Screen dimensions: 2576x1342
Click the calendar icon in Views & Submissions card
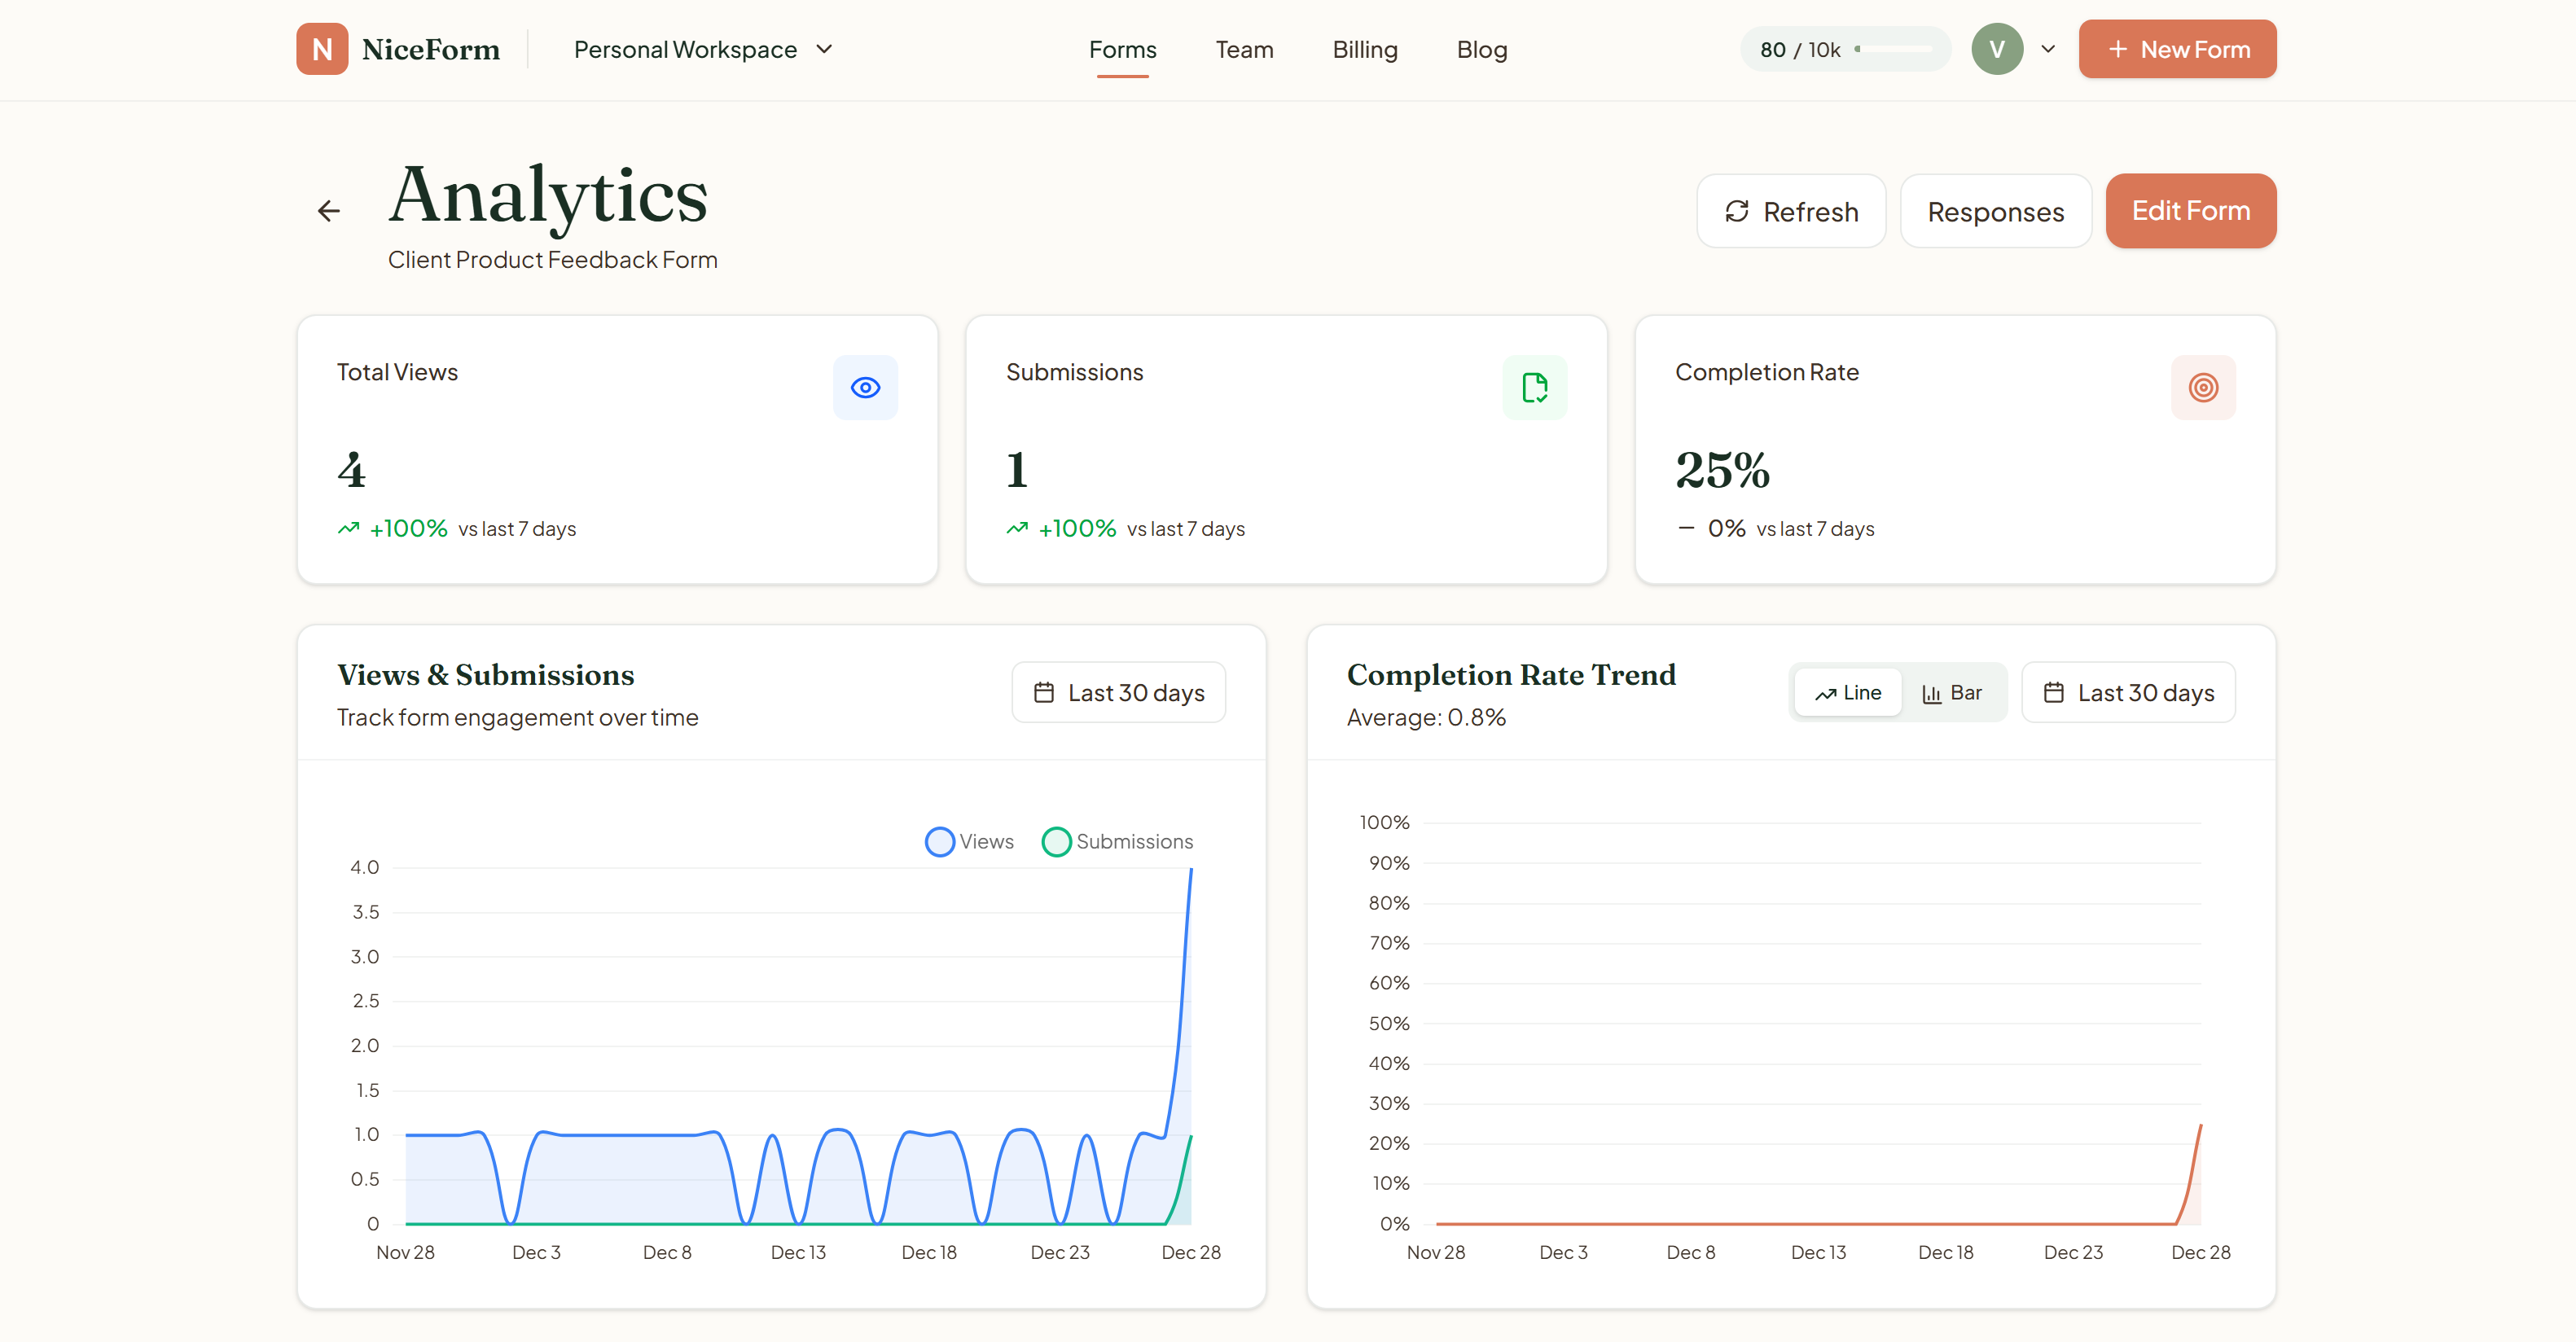1044,691
